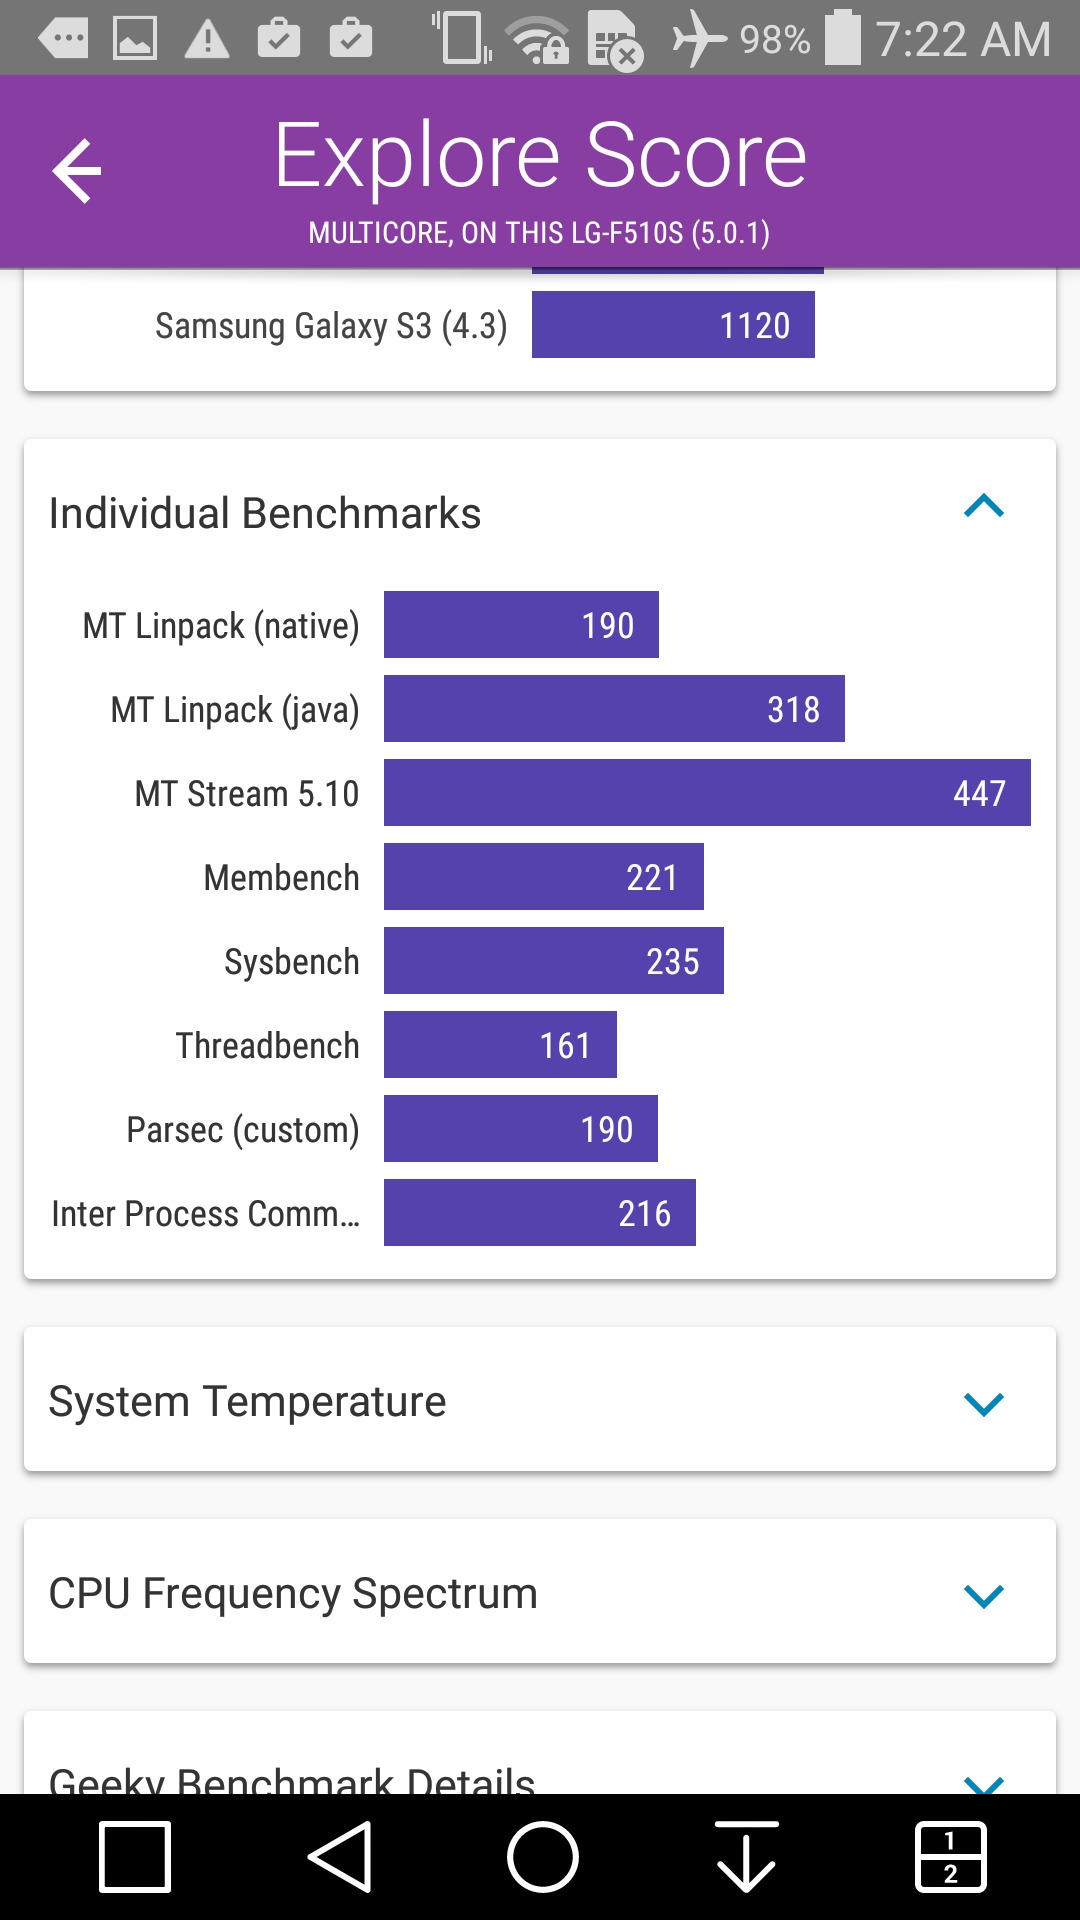
Task: Tap the Membench benchmark label
Action: (281, 877)
